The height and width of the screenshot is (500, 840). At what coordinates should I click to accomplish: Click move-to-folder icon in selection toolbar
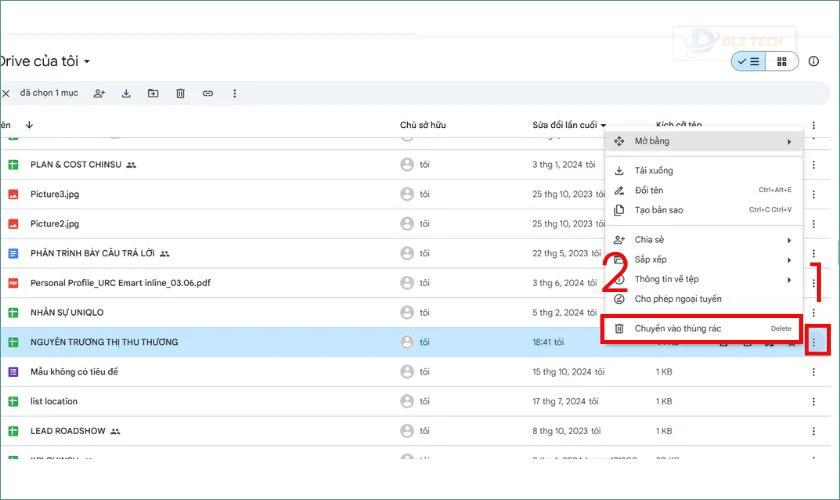click(153, 93)
